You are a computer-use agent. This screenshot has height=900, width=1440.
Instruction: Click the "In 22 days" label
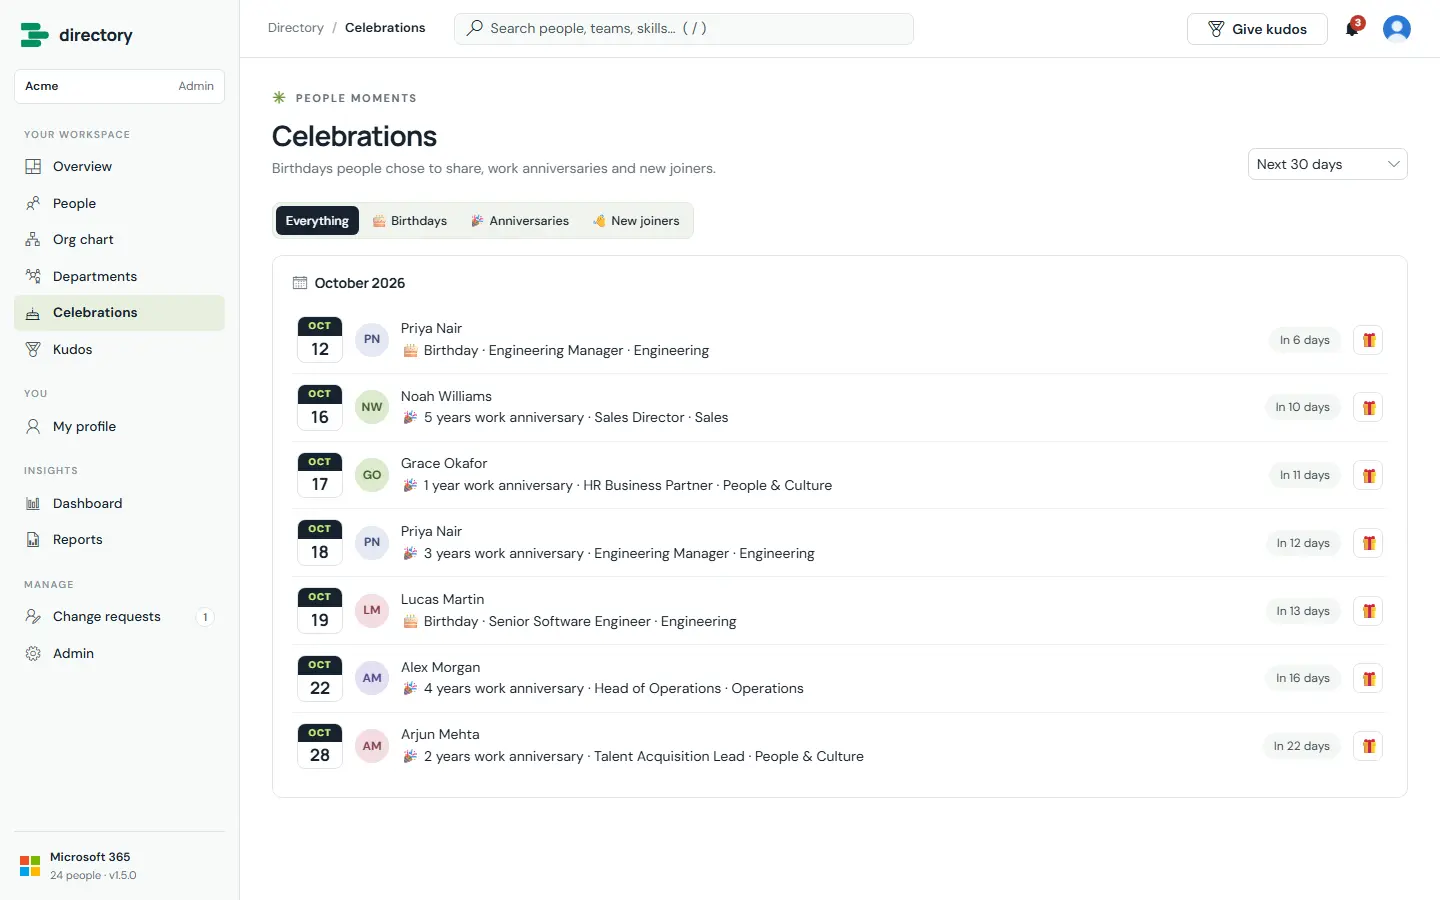(1301, 746)
